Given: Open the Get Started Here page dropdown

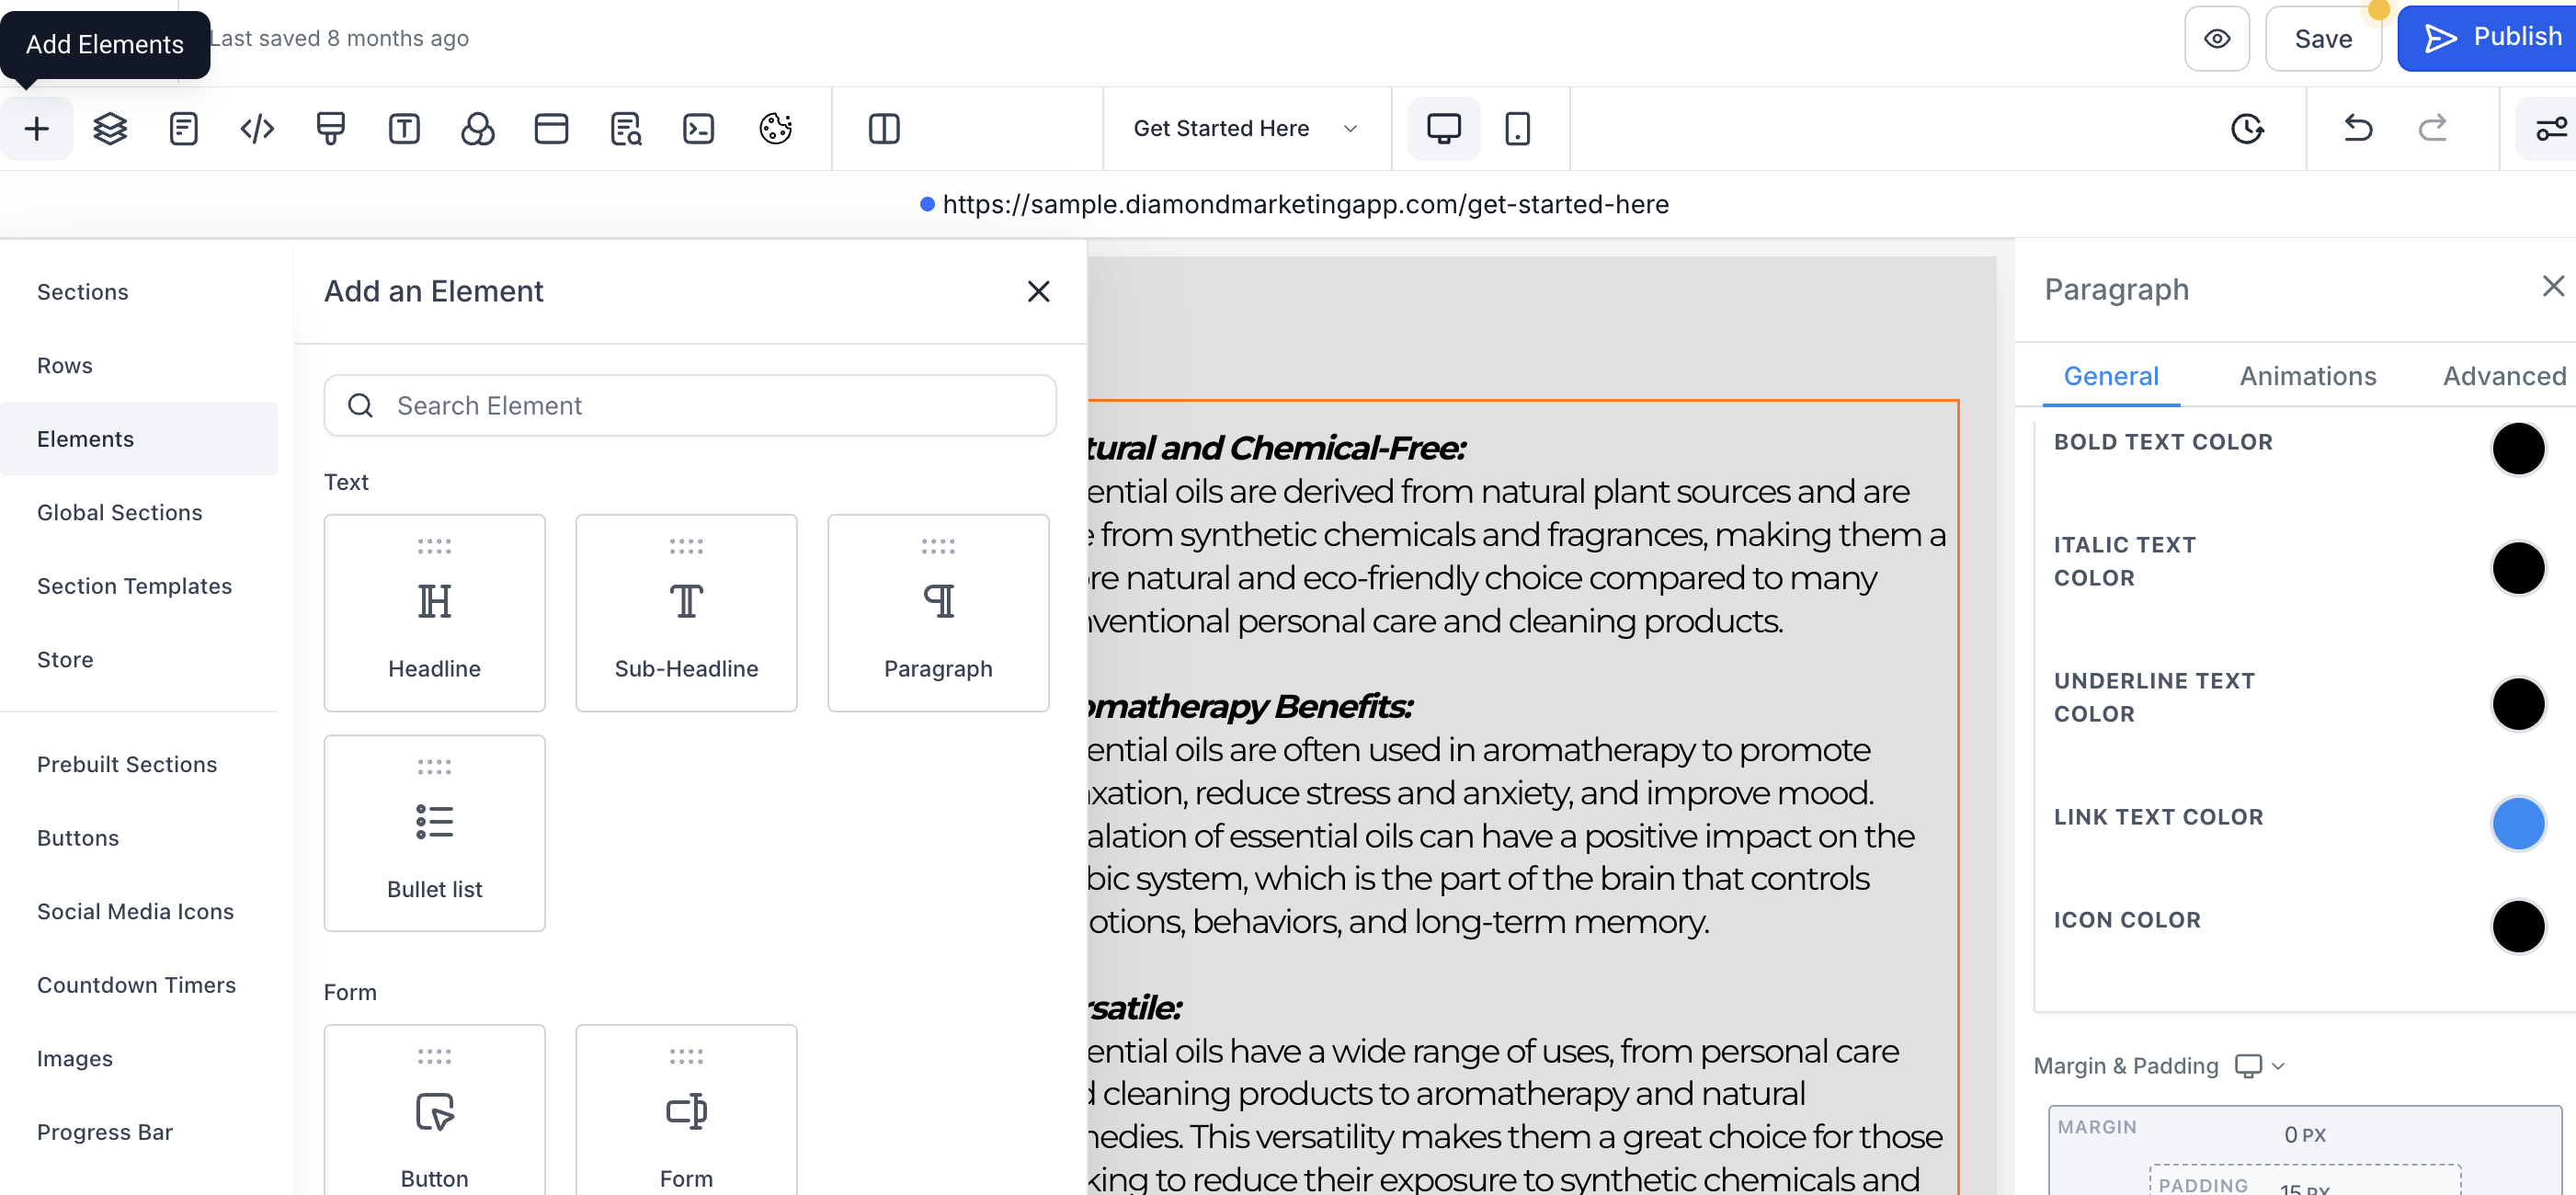Looking at the screenshot, I should coord(1245,129).
